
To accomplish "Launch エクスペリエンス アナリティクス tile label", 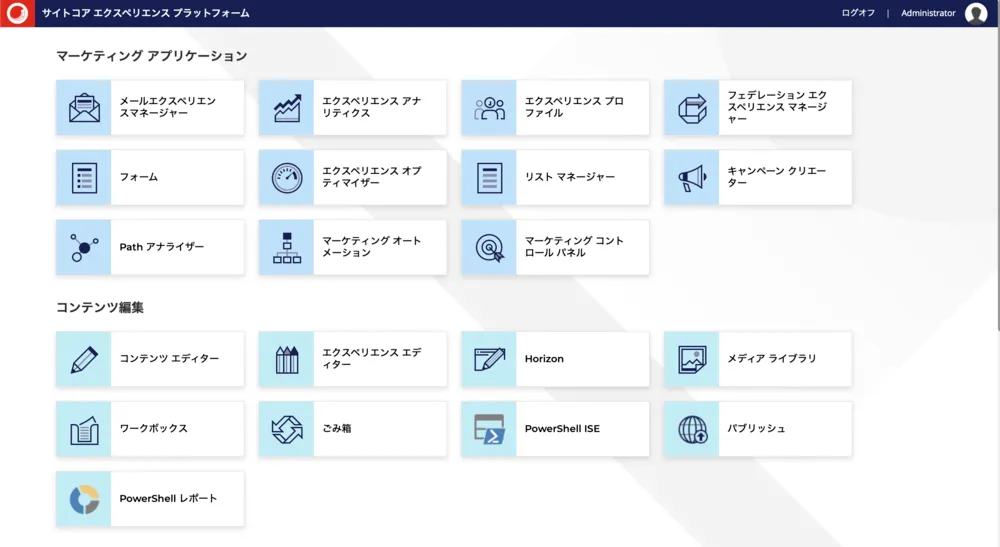I will [x=371, y=107].
